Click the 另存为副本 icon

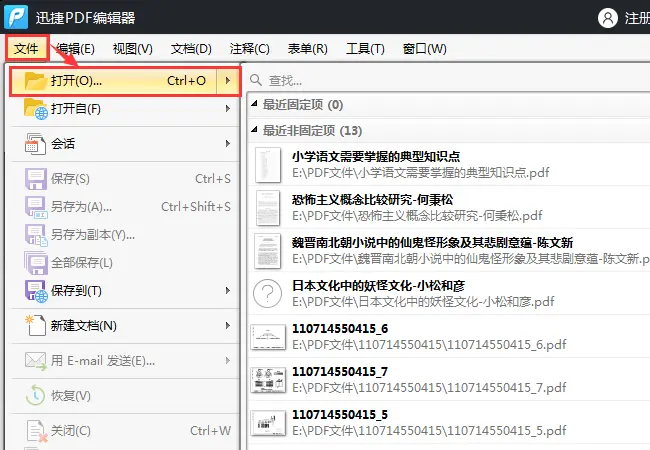click(x=36, y=235)
